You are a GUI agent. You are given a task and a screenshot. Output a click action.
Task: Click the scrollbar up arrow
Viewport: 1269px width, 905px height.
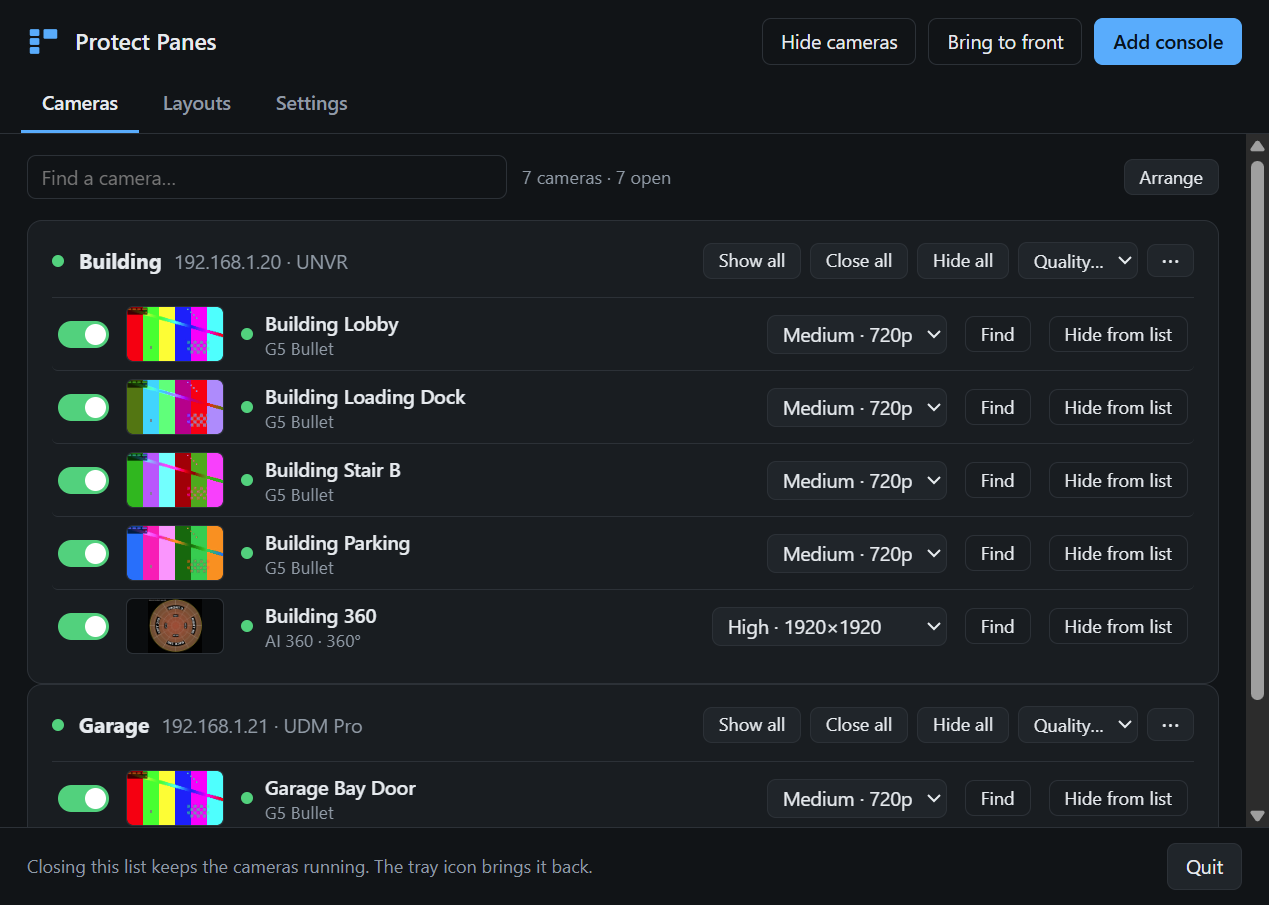1257,146
